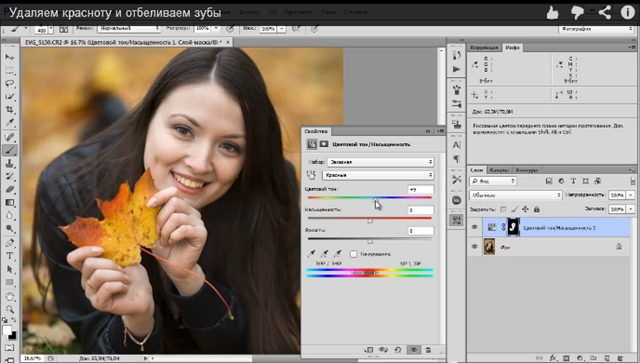This screenshot has height=363, width=640.
Task: Select the Pen tool
Action: pyautogui.click(x=10, y=243)
